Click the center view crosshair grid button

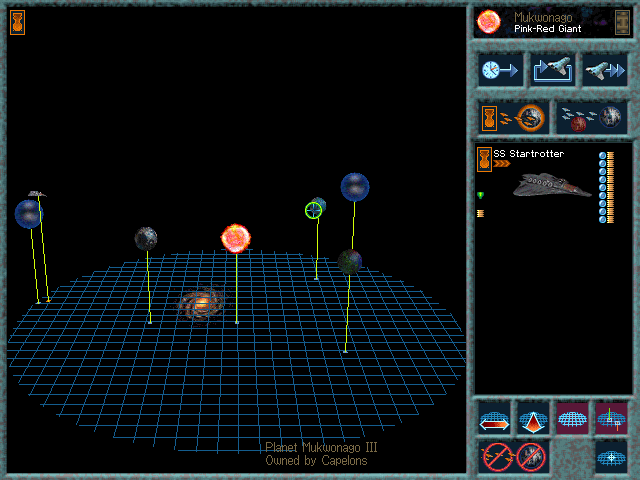(611, 457)
